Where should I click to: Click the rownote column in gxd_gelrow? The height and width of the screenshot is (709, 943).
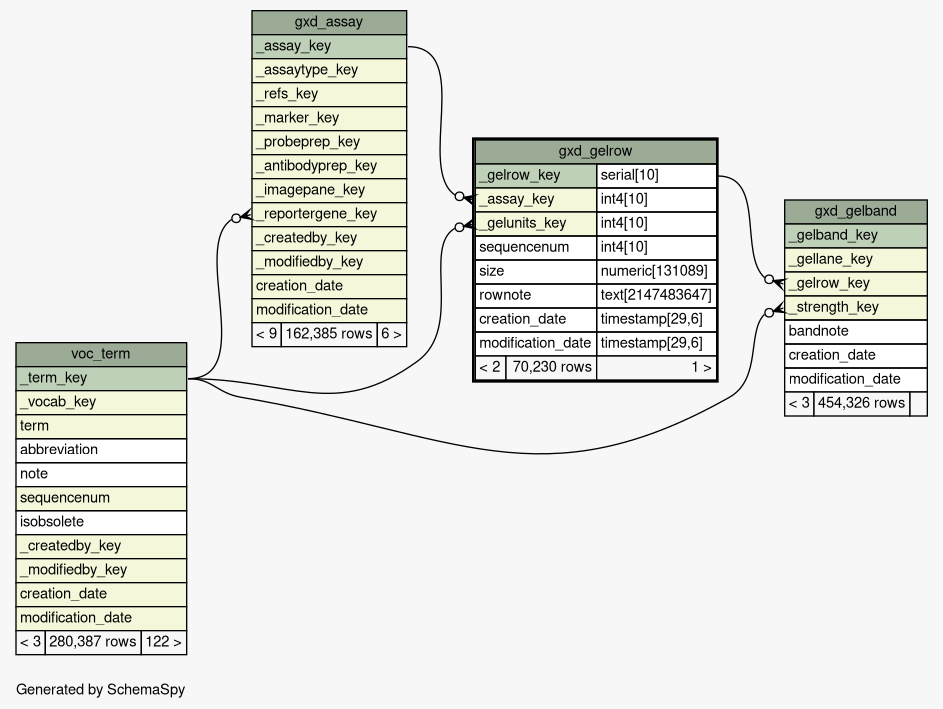coord(535,295)
